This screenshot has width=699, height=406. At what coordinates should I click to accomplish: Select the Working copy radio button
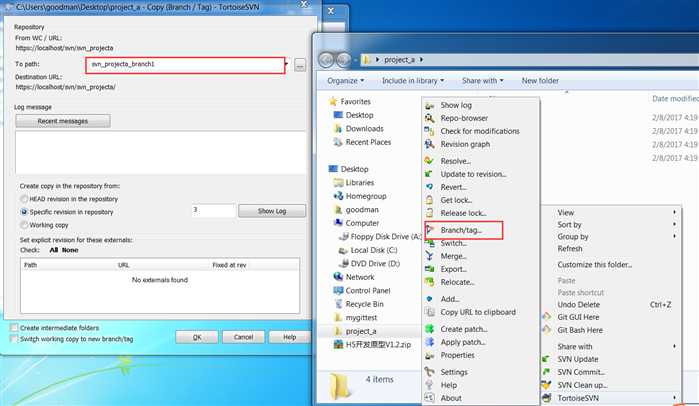(x=24, y=225)
